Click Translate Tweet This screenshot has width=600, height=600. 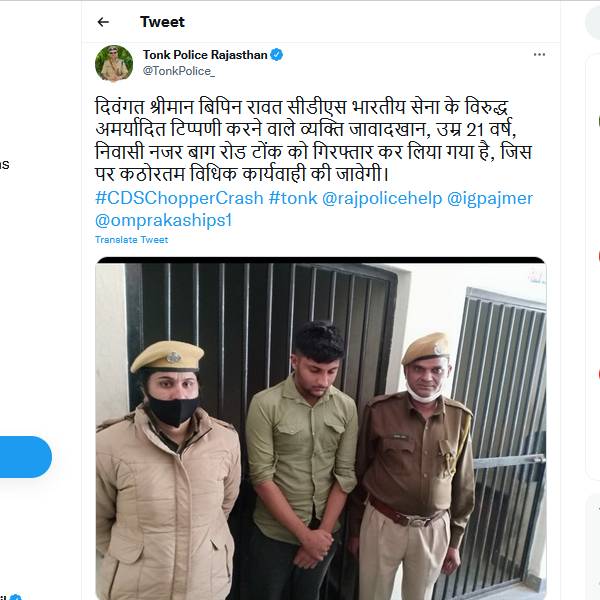tap(131, 240)
